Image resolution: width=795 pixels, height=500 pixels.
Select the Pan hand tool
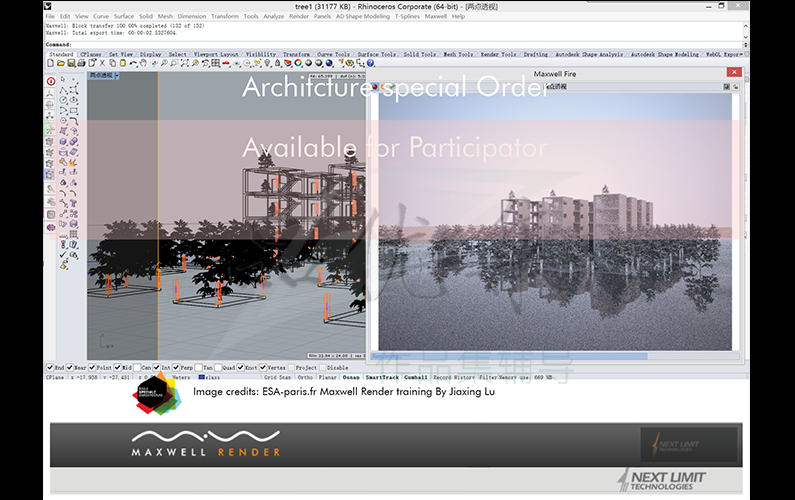click(x=143, y=63)
